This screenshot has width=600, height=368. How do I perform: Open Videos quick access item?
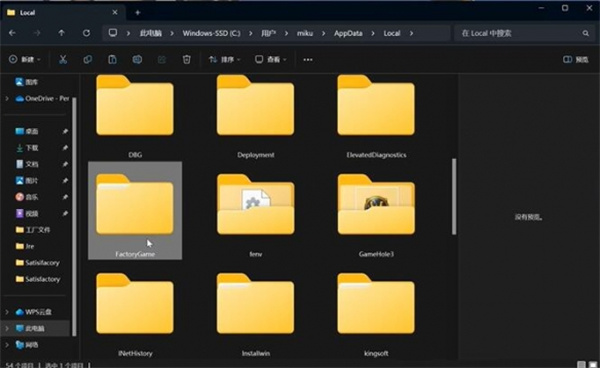(27, 213)
